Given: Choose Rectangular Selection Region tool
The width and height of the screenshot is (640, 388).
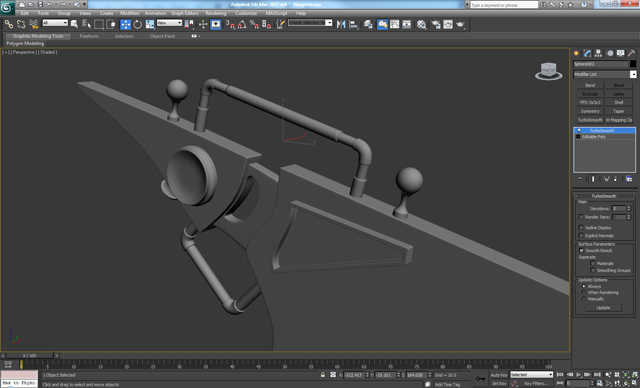Looking at the screenshot, I should 98,24.
